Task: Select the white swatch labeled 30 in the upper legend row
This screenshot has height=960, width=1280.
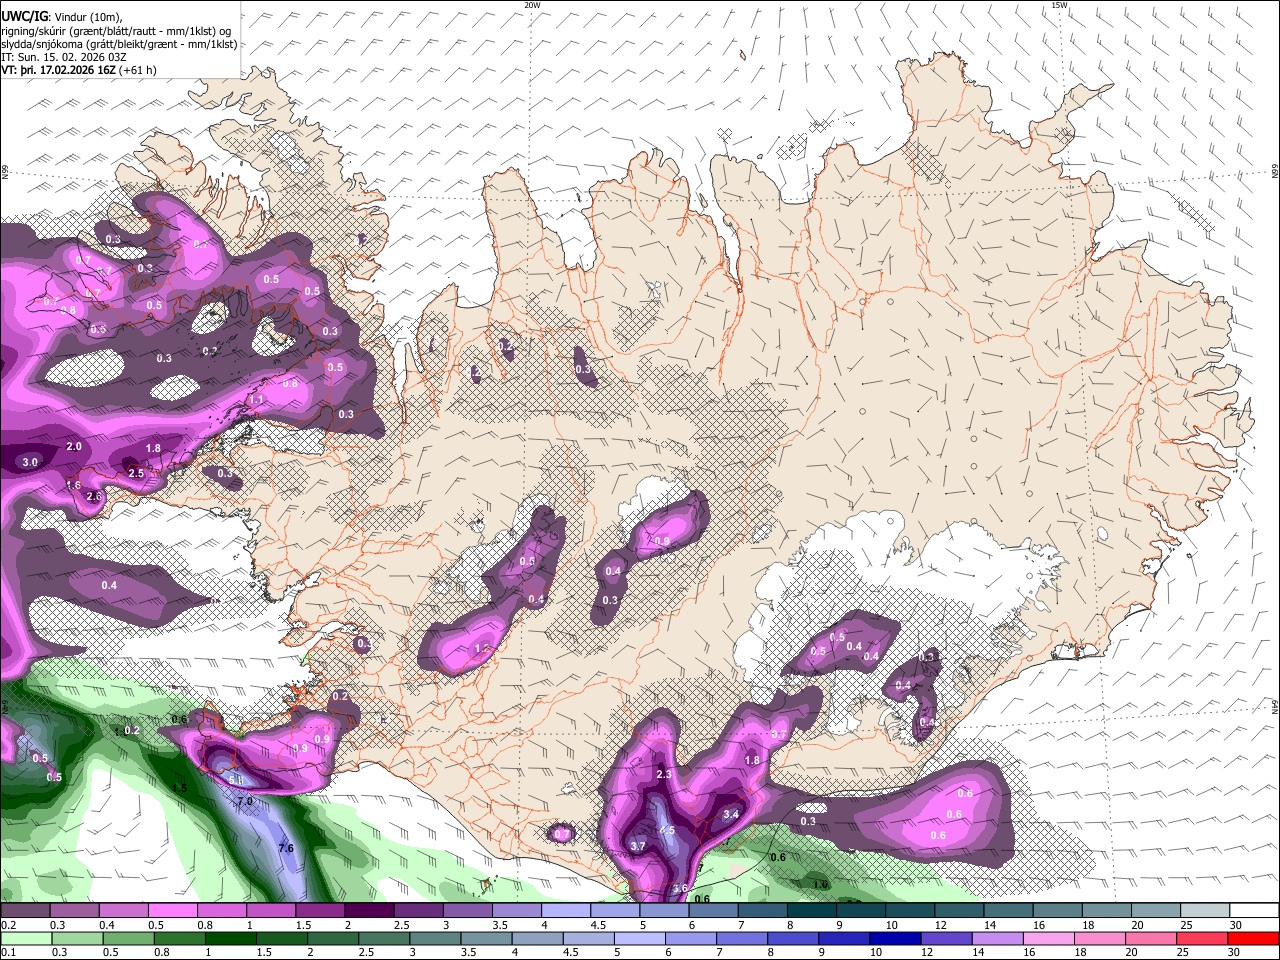Action: pyautogui.click(x=1254, y=911)
